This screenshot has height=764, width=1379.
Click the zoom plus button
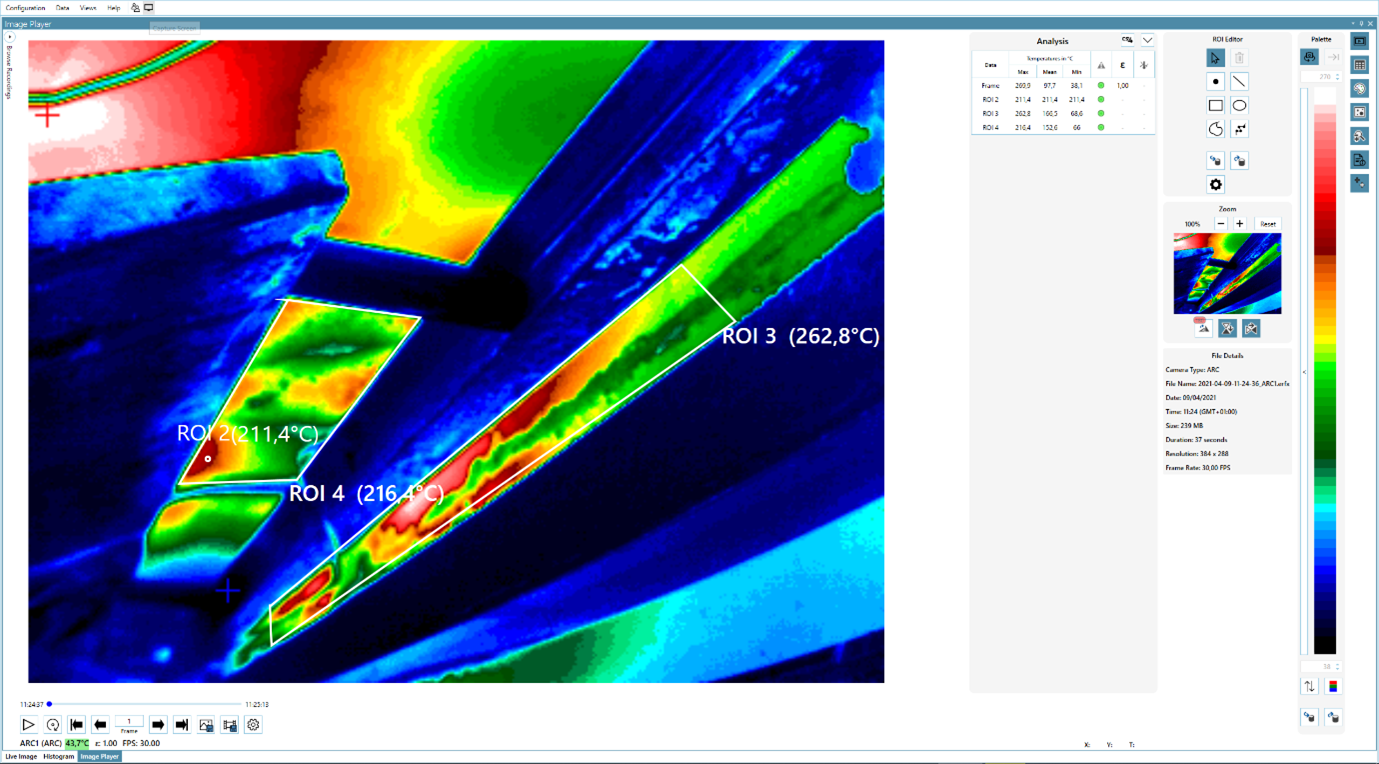[1240, 223]
